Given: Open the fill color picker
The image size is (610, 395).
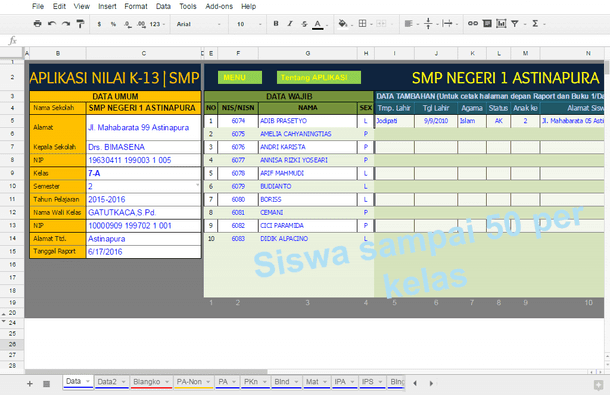Looking at the screenshot, I should coord(343,24).
